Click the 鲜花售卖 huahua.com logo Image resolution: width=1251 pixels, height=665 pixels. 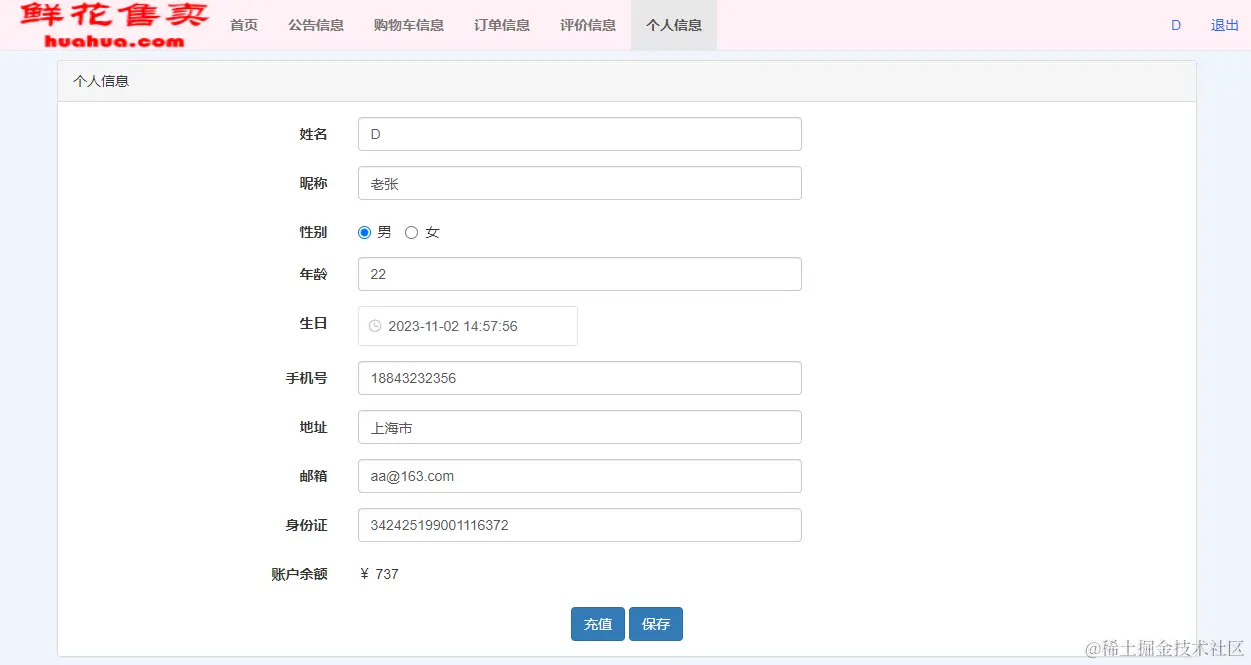pyautogui.click(x=115, y=25)
